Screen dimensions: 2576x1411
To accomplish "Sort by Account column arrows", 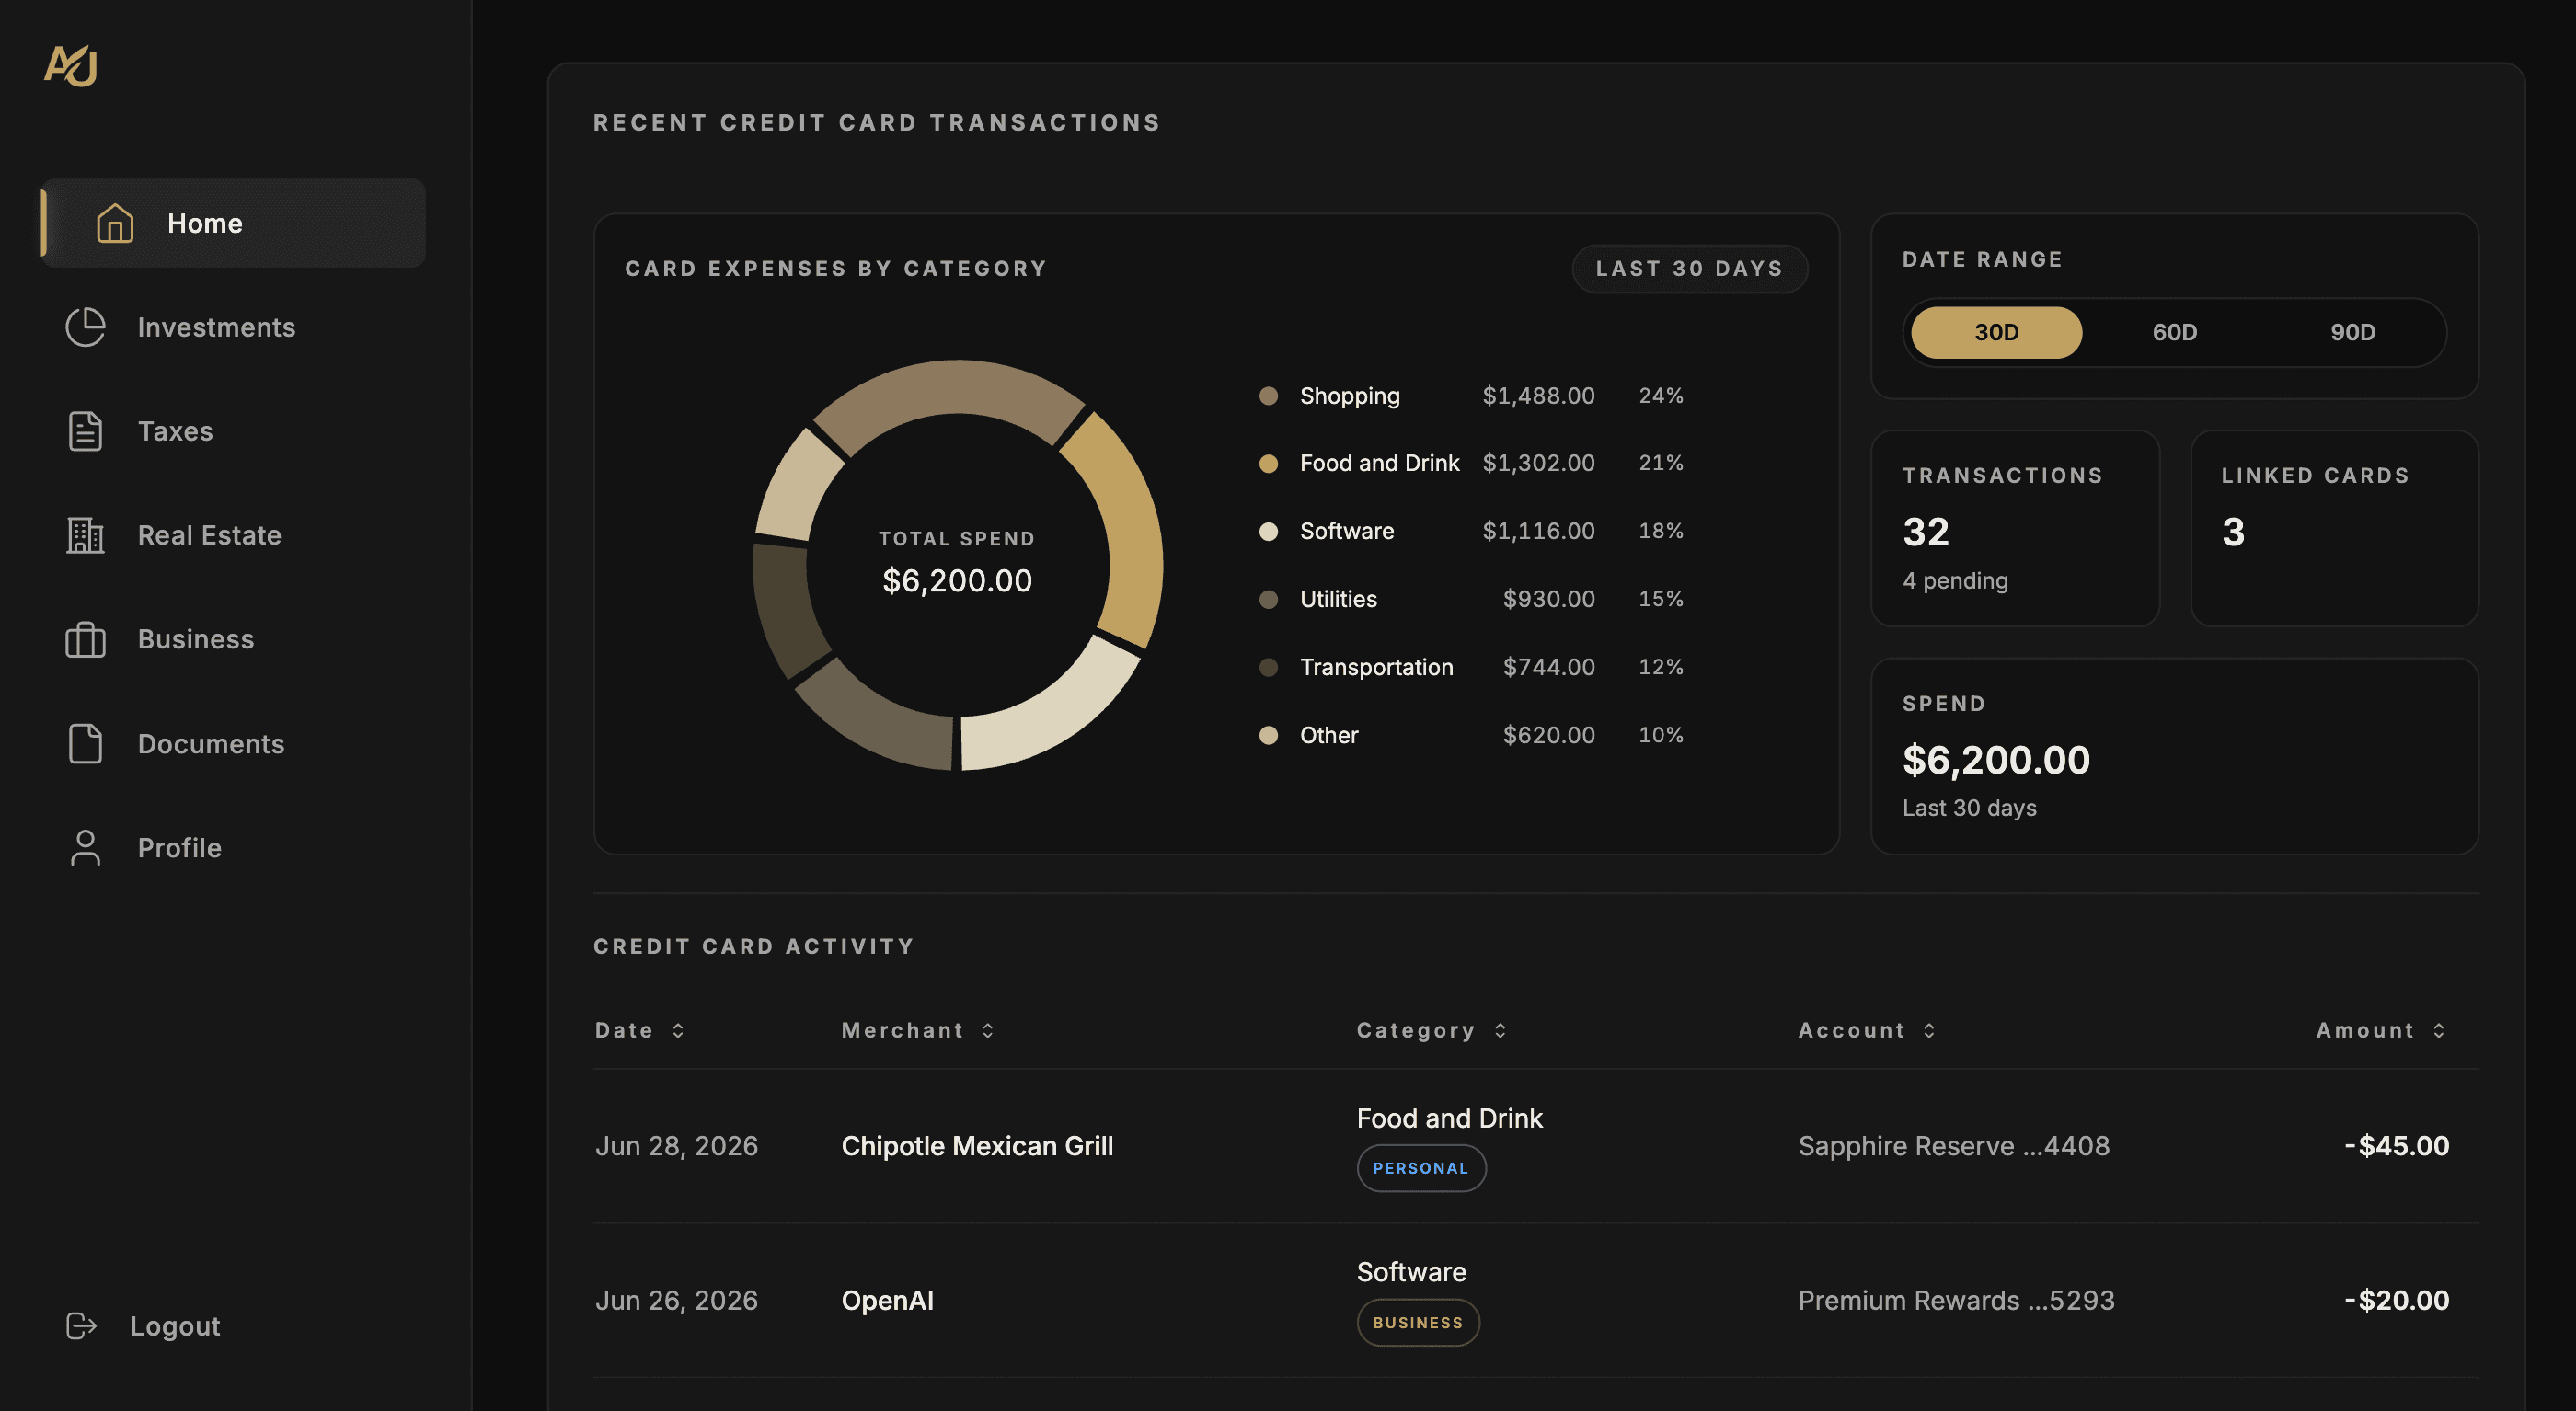I will pyautogui.click(x=1929, y=1030).
